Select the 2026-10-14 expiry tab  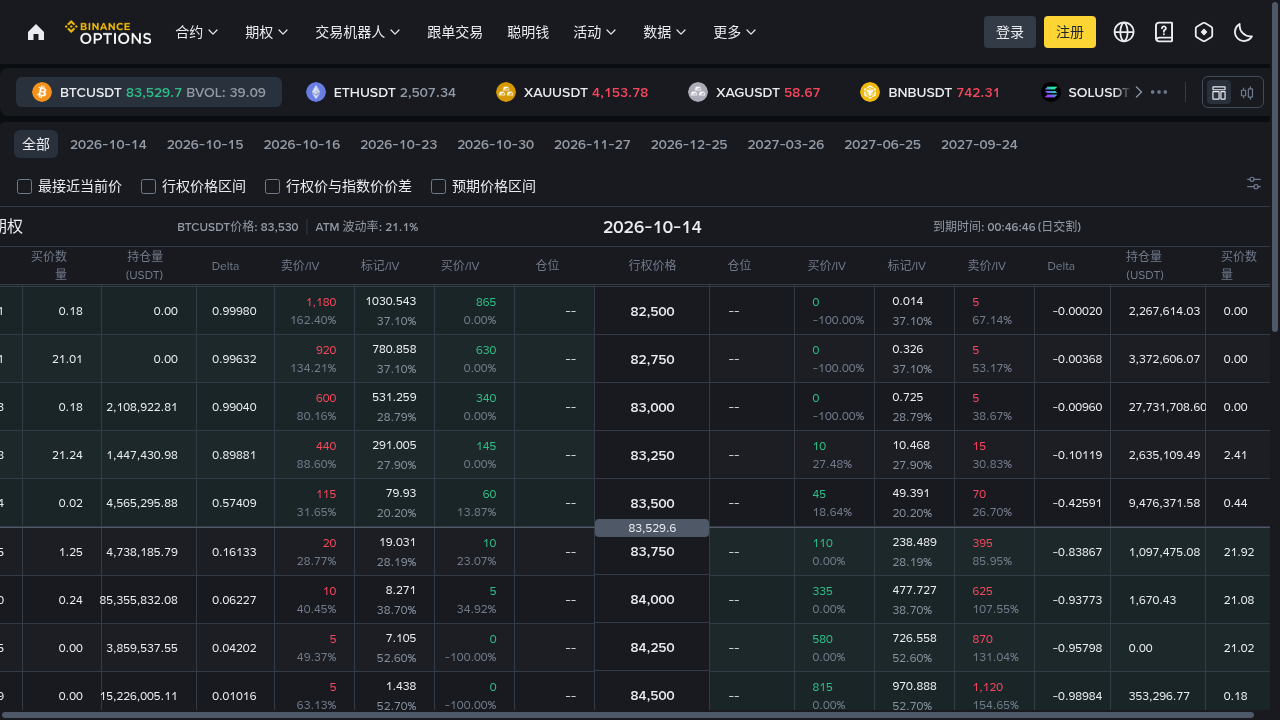pyautogui.click(x=108, y=144)
